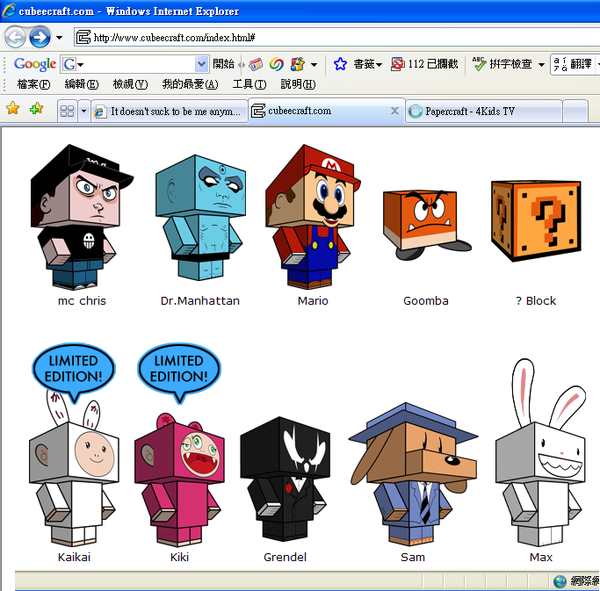
Task: Click the Google toolbar search box
Action: point(134,64)
